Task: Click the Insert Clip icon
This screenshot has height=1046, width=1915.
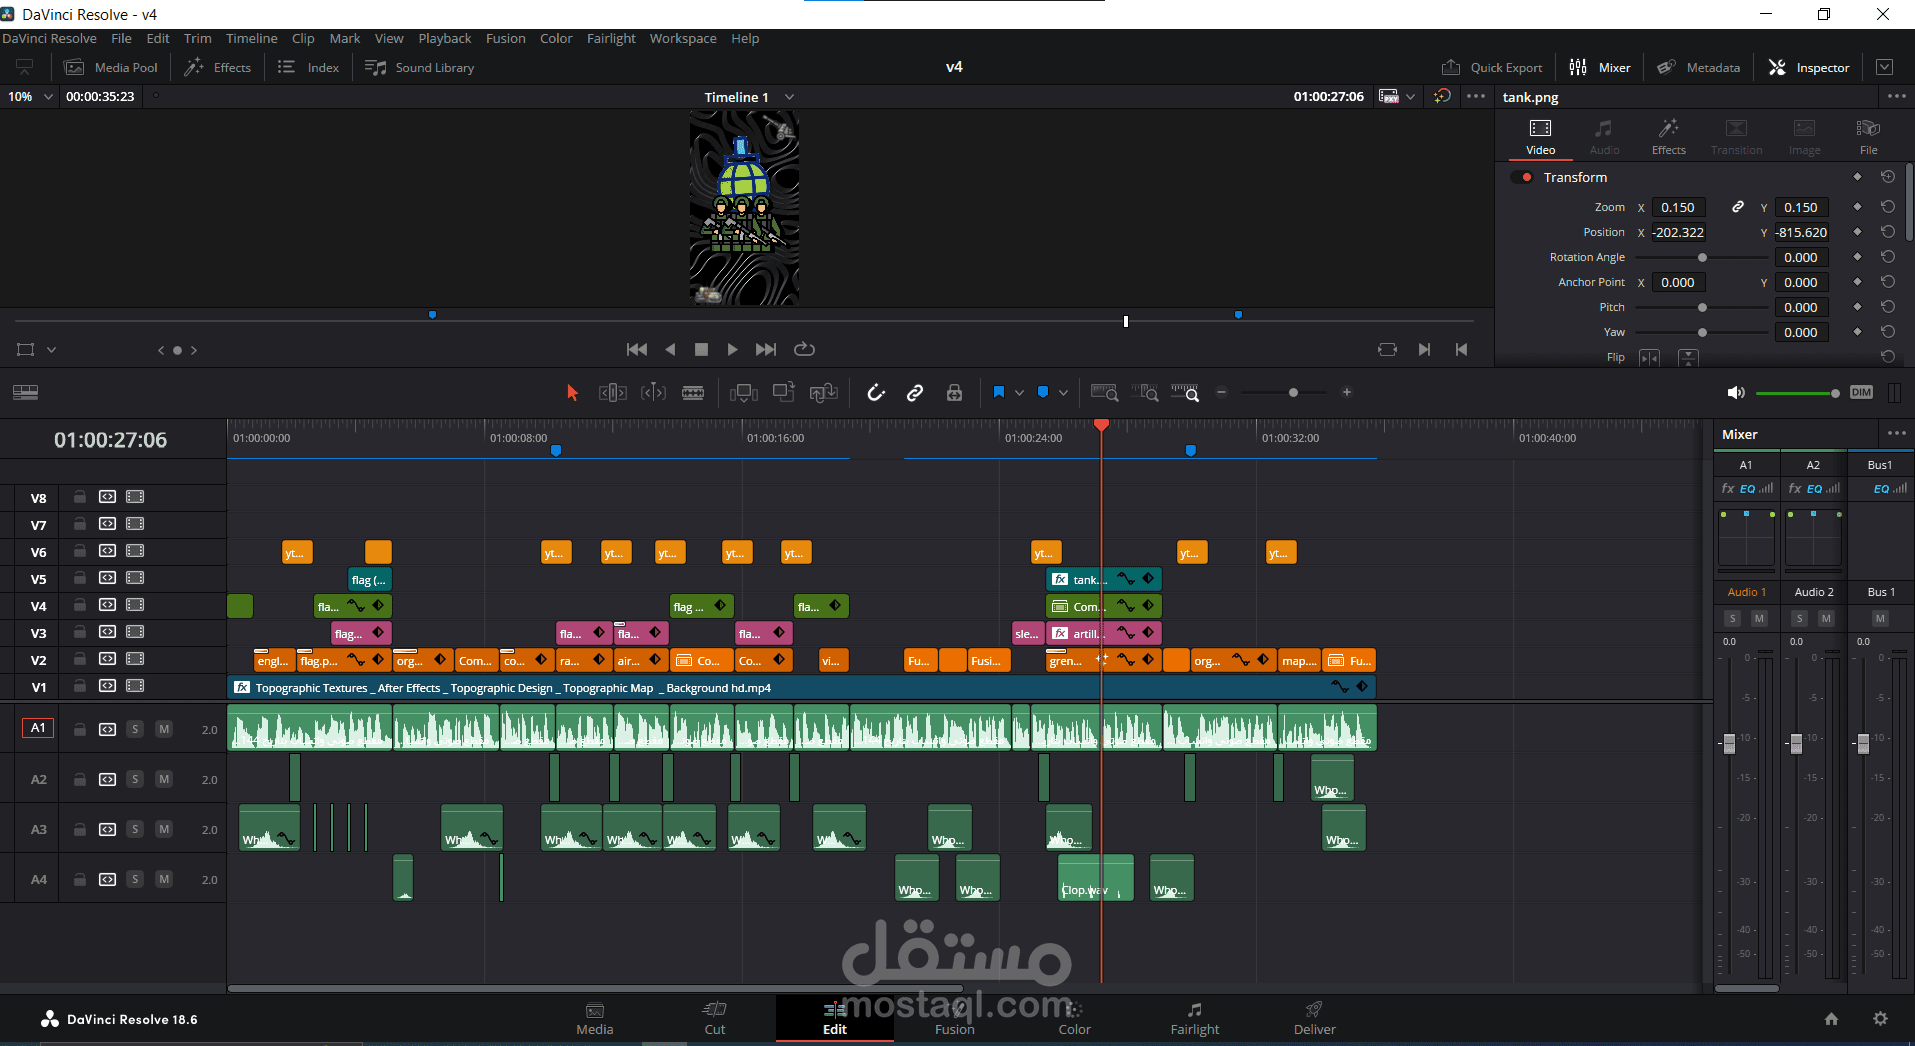Action: pyautogui.click(x=744, y=393)
